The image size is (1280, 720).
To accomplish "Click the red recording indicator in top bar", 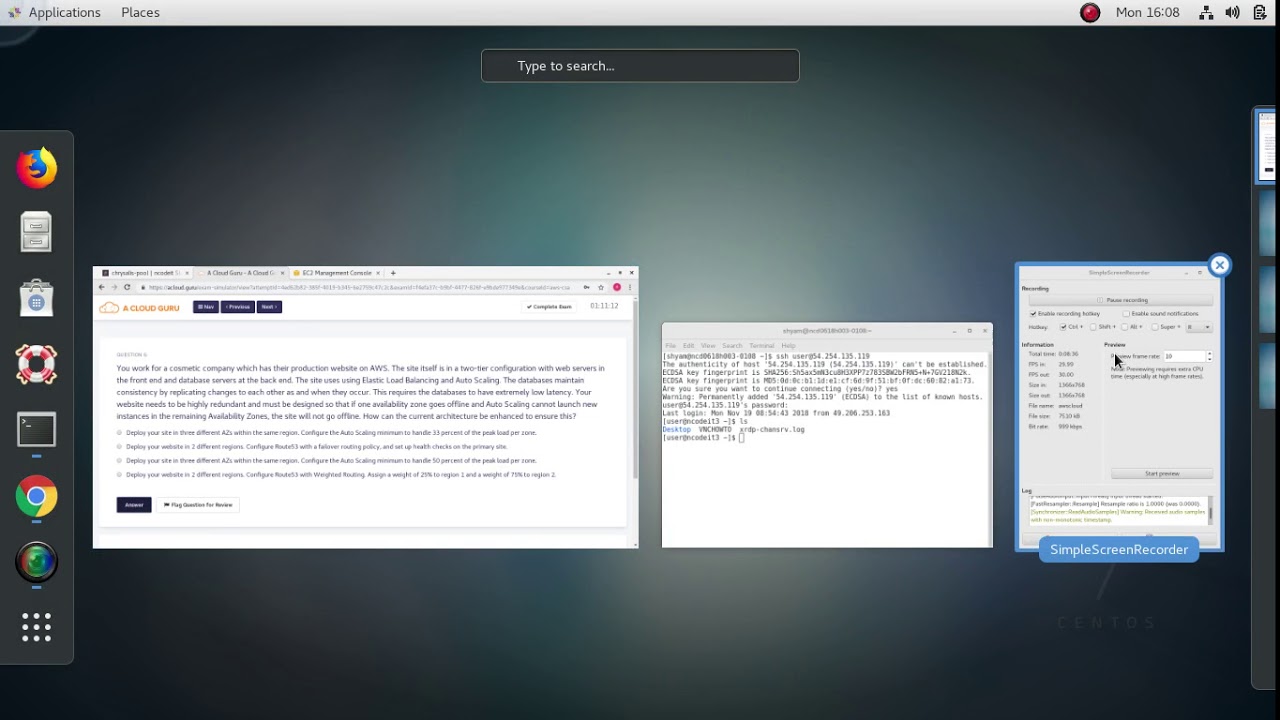I will [x=1090, y=12].
